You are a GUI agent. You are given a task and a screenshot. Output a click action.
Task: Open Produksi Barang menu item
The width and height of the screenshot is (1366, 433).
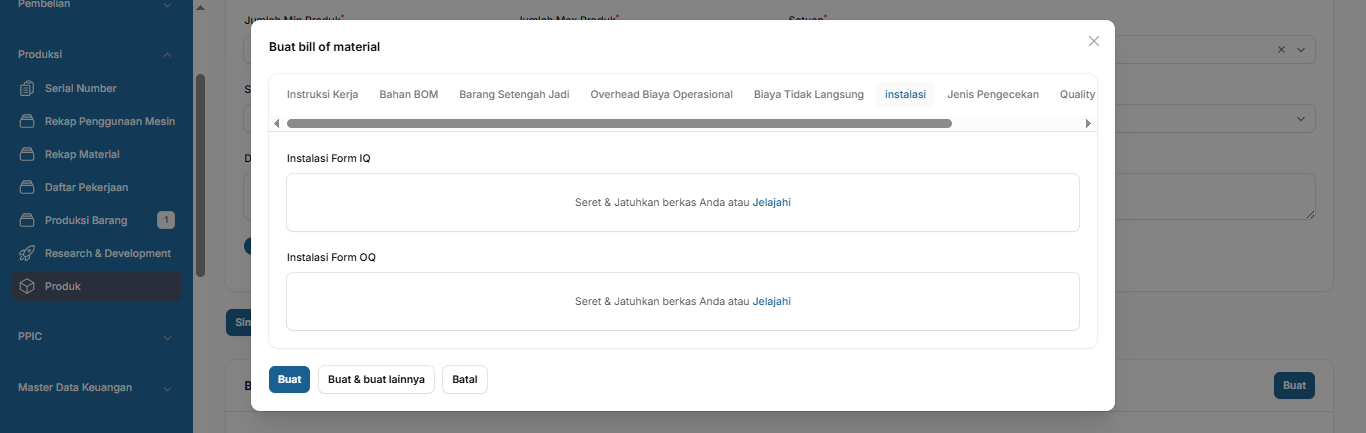pyautogui.click(x=97, y=220)
